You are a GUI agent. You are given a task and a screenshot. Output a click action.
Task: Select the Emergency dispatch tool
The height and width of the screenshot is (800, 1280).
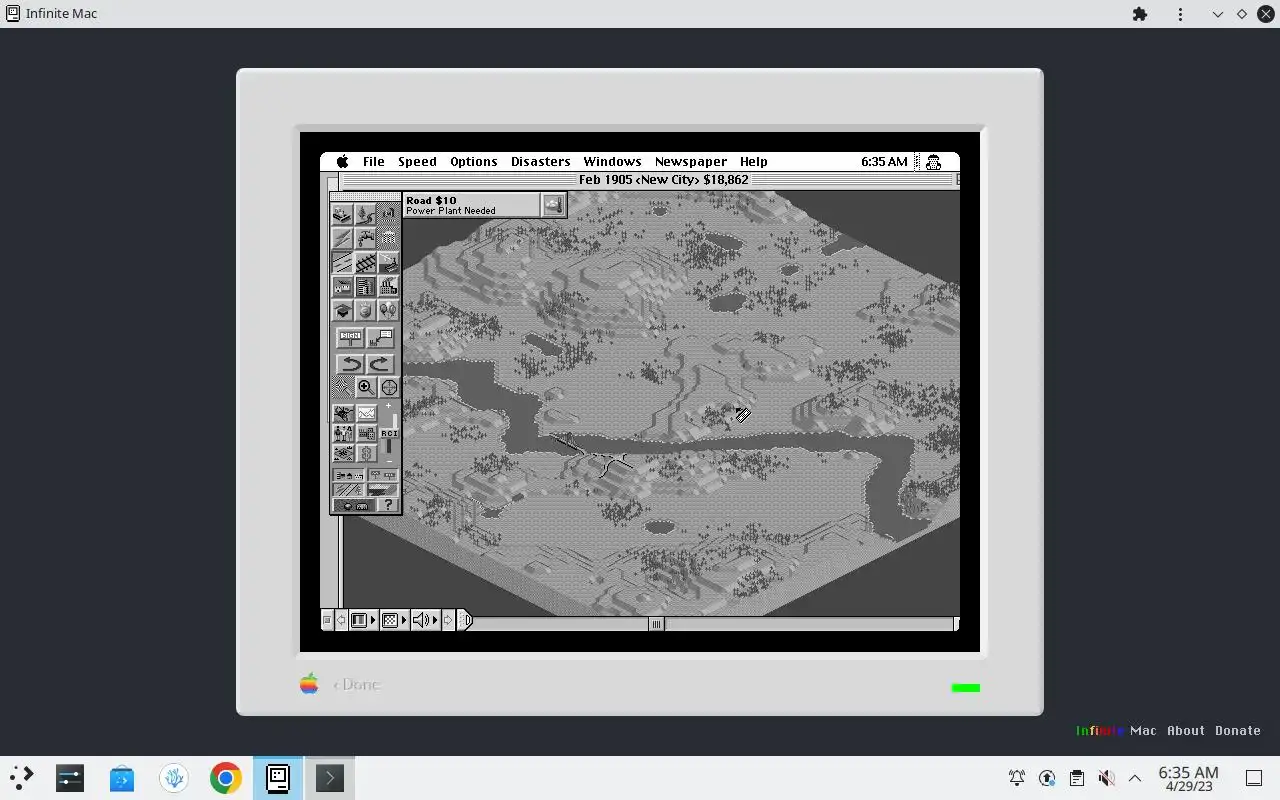coord(388,214)
